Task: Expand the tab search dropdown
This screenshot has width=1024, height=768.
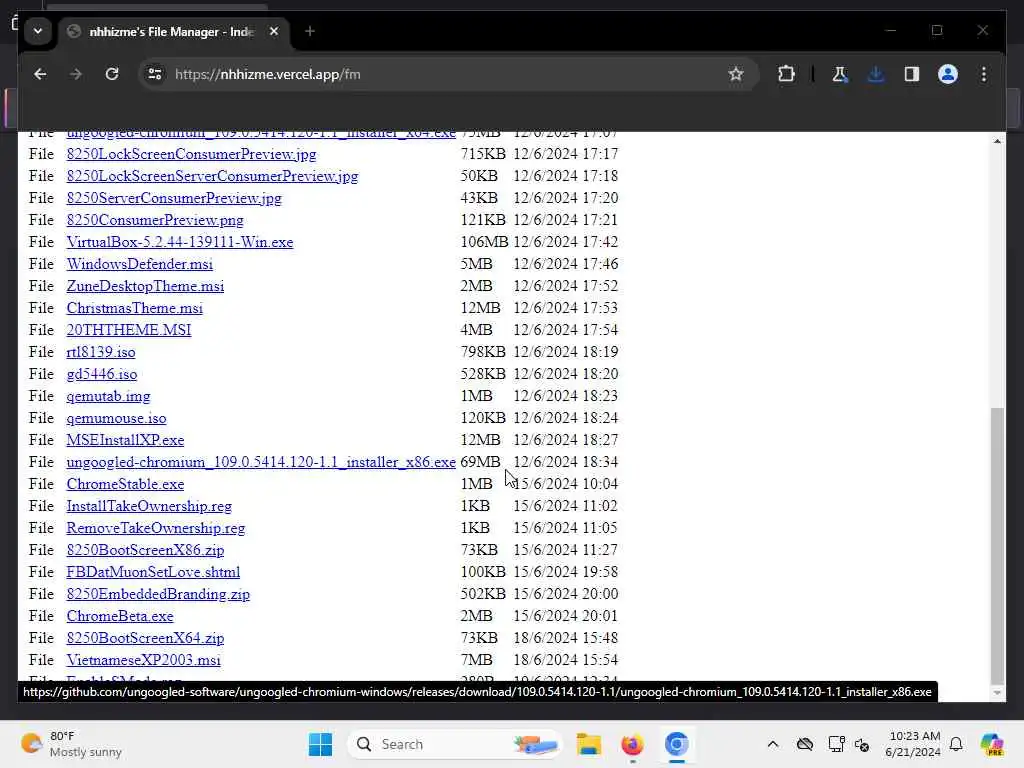Action: [x=38, y=31]
